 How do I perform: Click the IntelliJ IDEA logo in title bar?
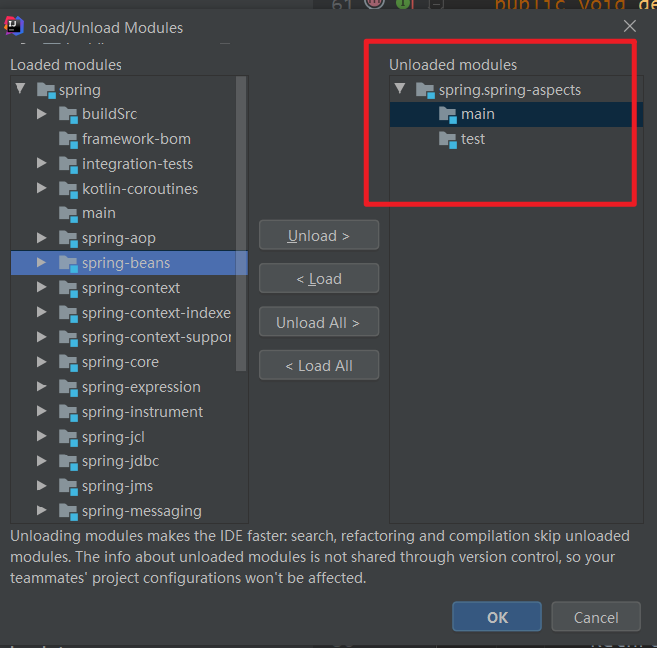point(14,26)
